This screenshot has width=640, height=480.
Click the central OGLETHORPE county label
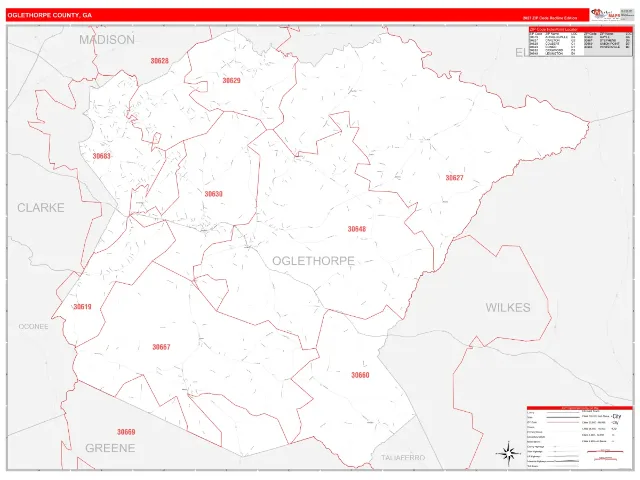coord(313,261)
